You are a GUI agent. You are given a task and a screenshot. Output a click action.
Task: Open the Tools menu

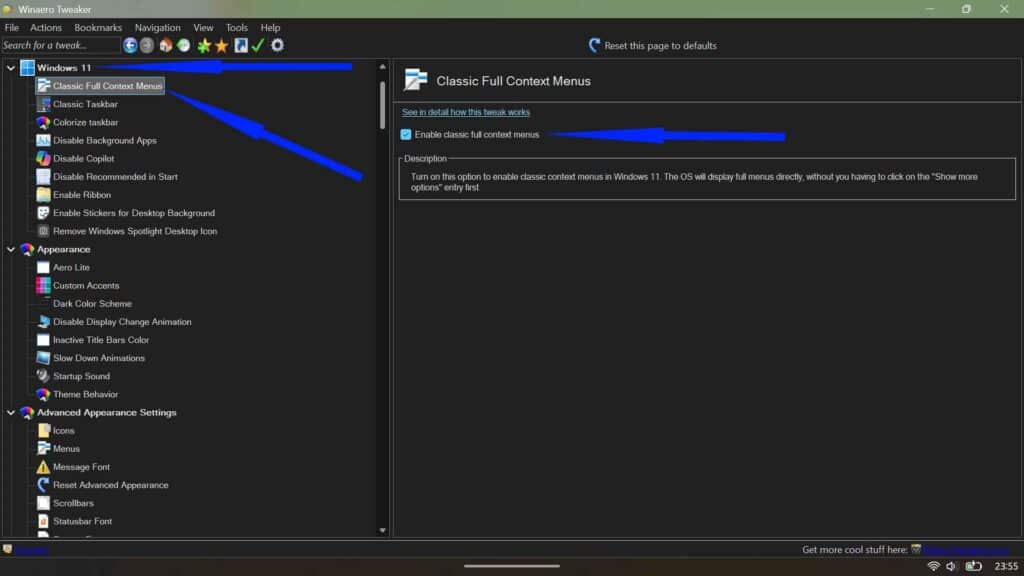pos(236,27)
